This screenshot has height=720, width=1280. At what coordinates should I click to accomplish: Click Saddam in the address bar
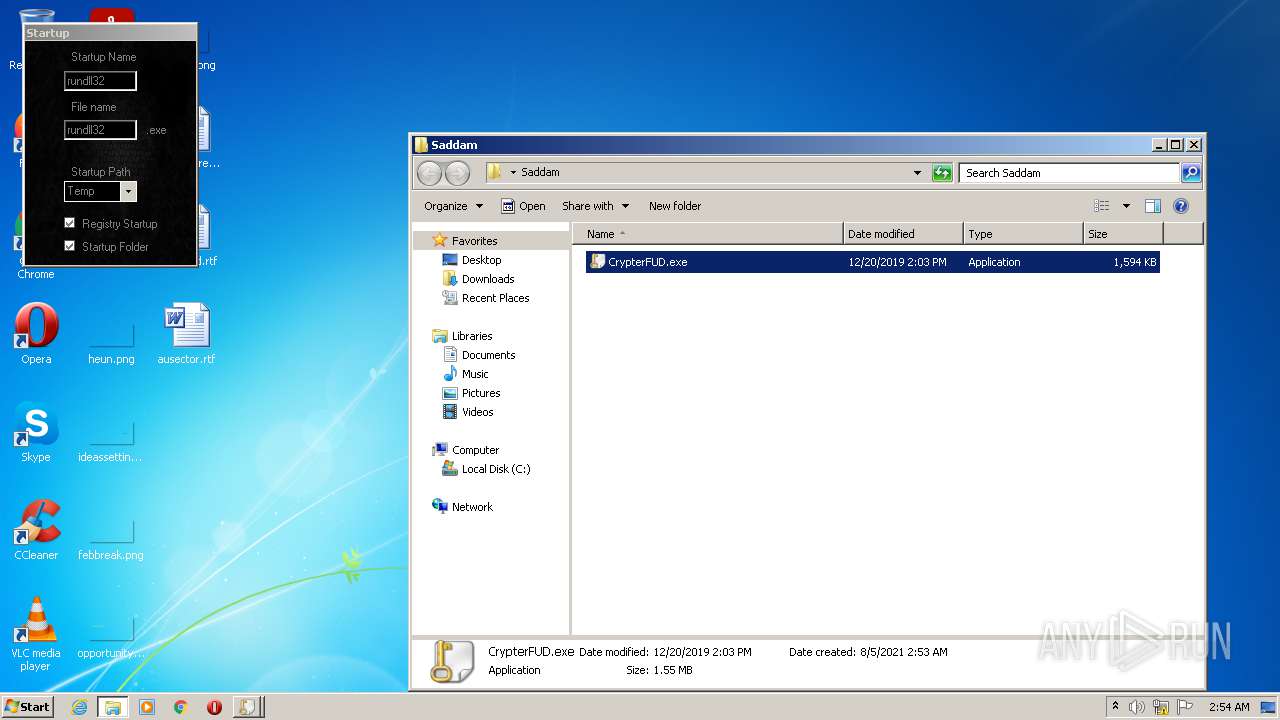tap(540, 173)
